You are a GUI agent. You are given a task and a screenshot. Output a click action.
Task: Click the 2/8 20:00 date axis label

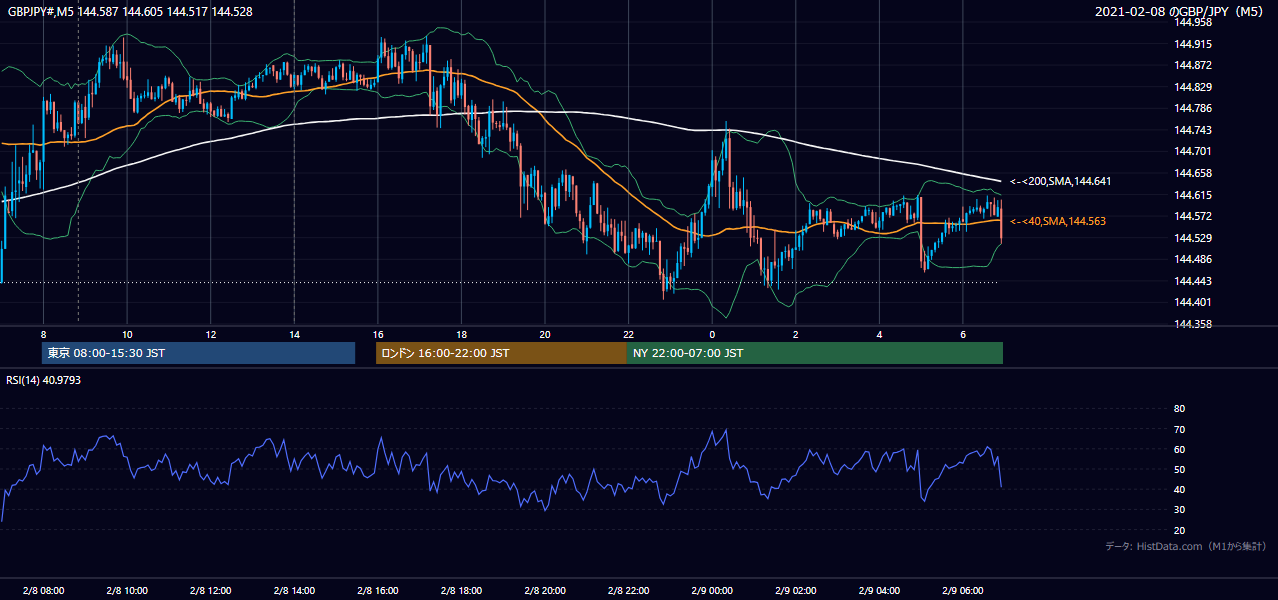pyautogui.click(x=545, y=590)
